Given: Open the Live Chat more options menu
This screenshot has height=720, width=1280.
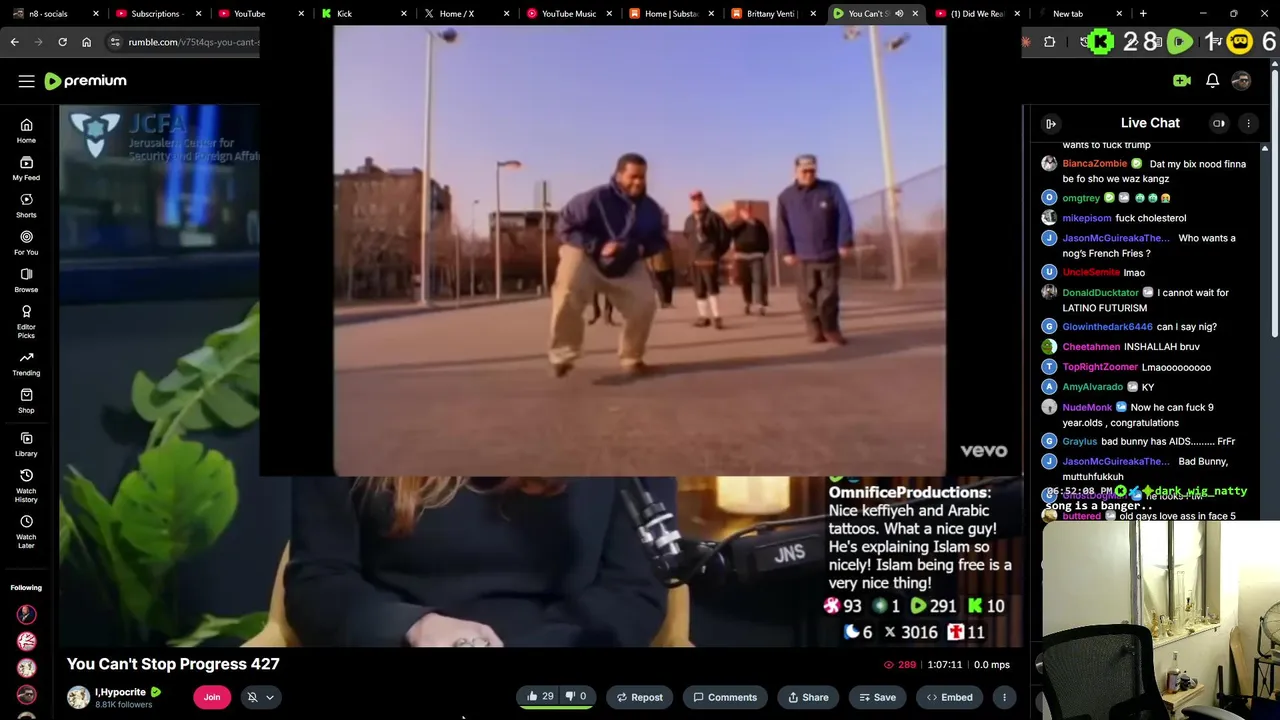Looking at the screenshot, I should 1248,123.
